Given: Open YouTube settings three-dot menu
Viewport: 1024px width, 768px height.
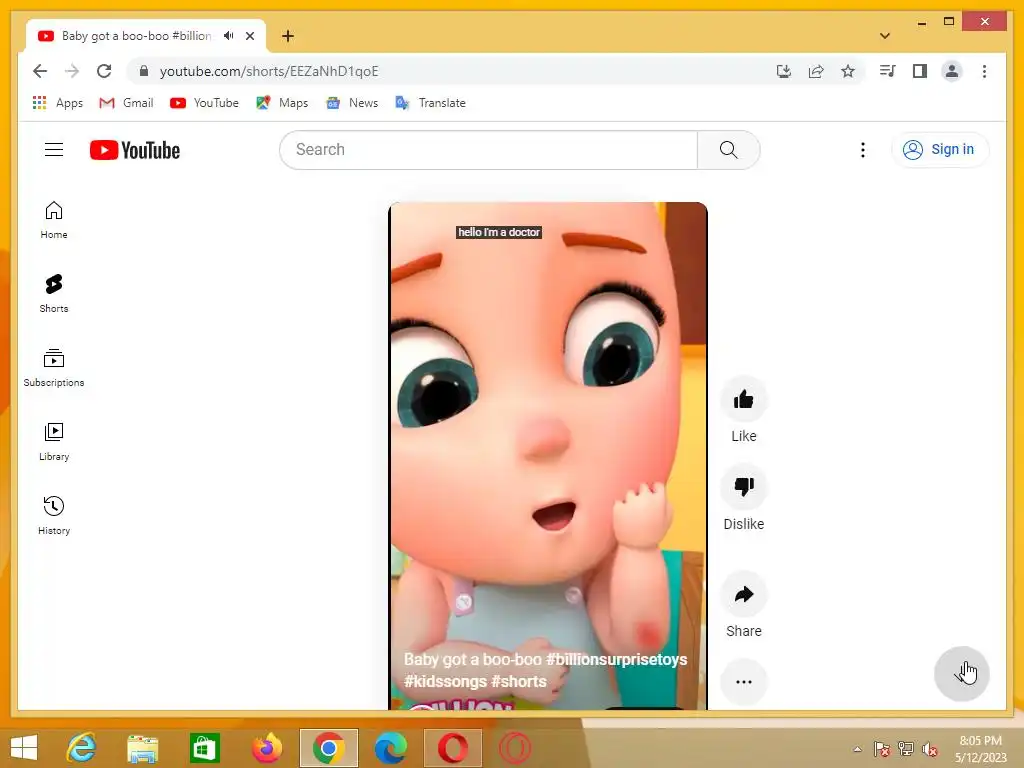Looking at the screenshot, I should coord(863,150).
